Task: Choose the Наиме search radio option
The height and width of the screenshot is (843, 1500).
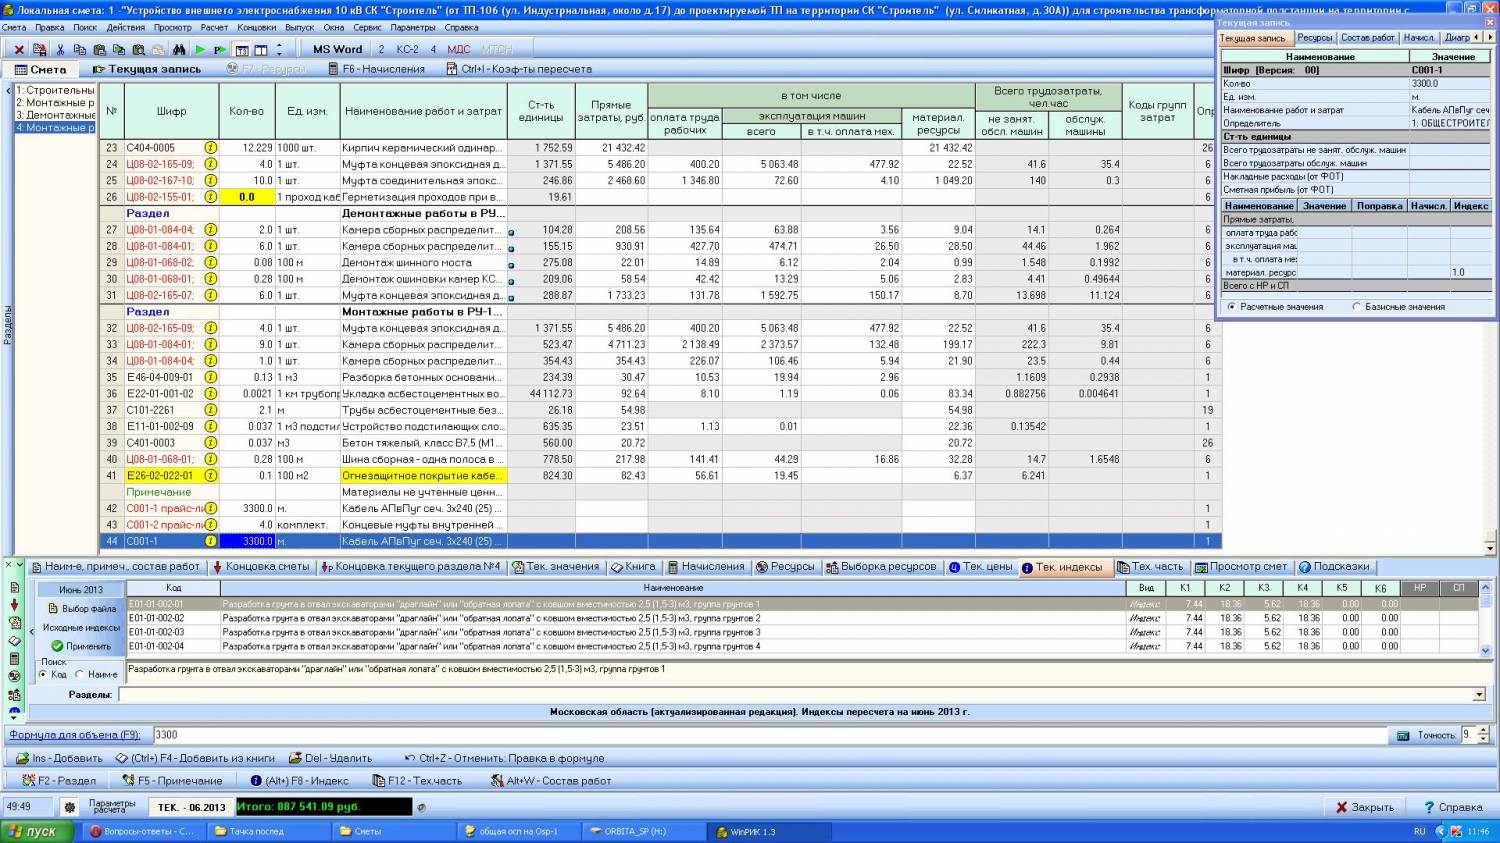Action: pyautogui.click(x=80, y=674)
